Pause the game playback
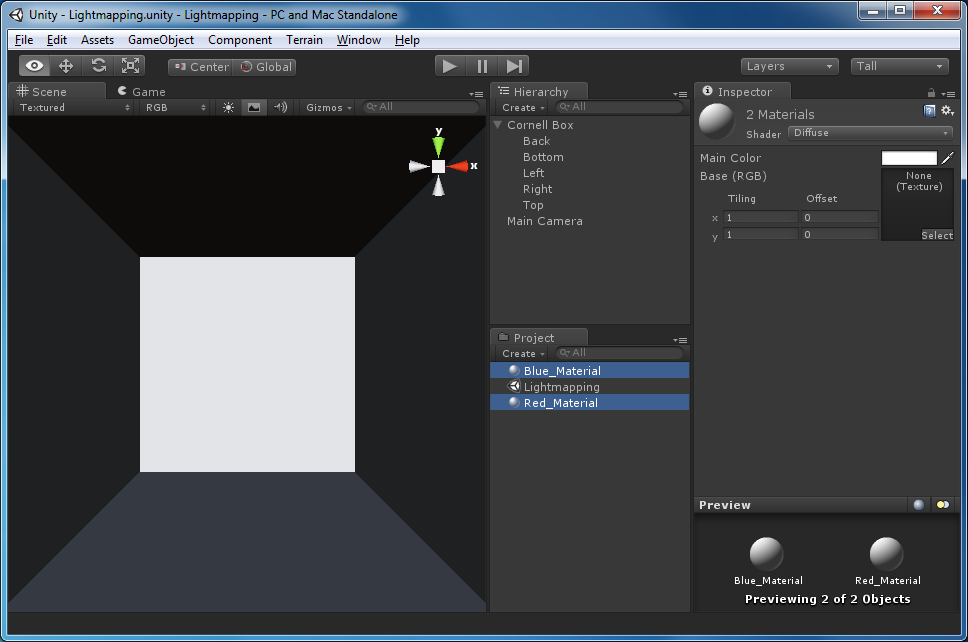968x642 pixels. (482, 66)
